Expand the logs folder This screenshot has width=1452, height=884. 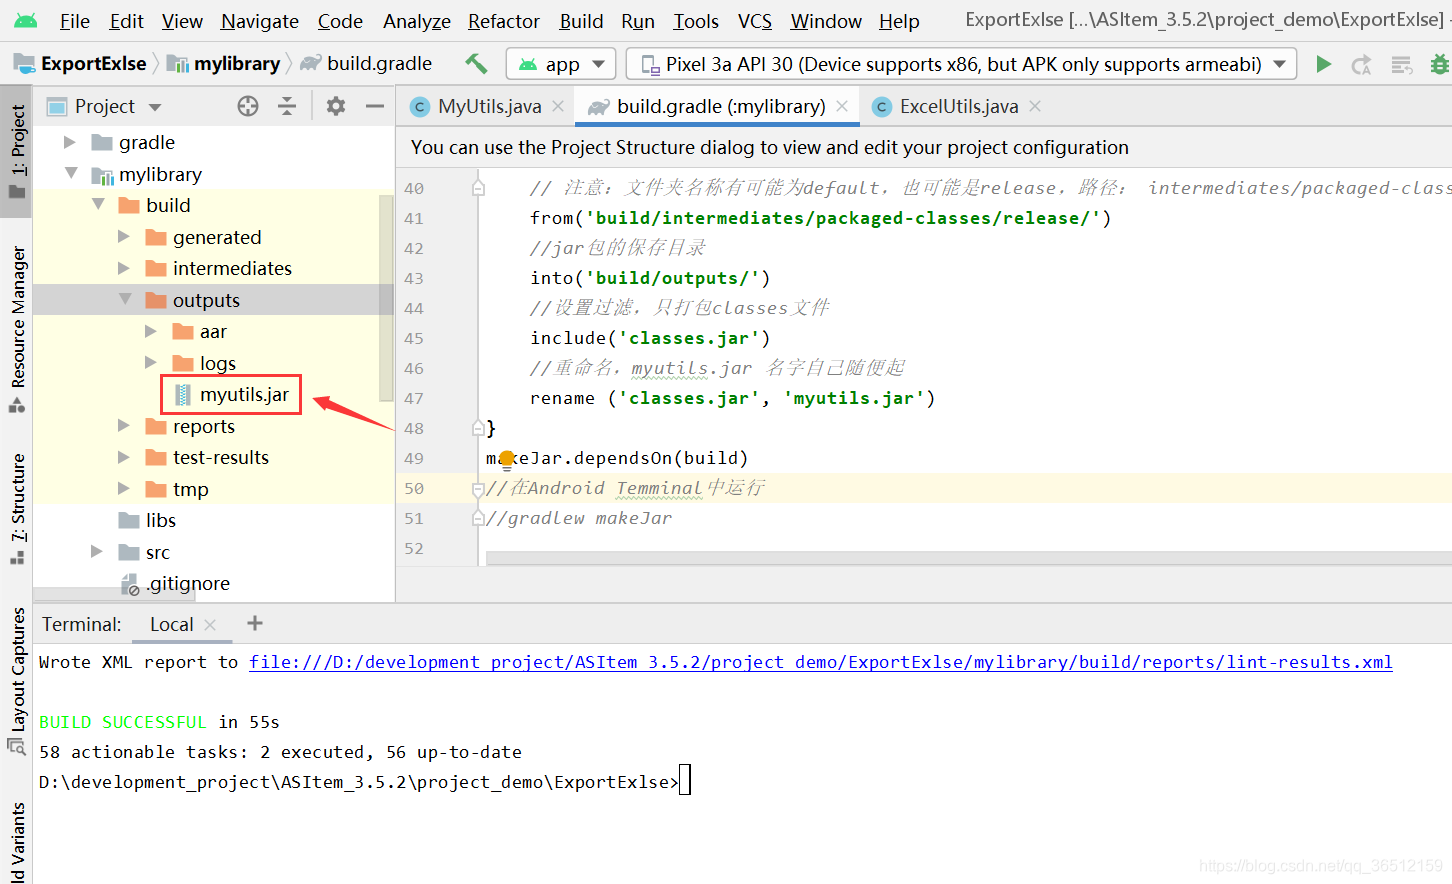[x=151, y=362]
